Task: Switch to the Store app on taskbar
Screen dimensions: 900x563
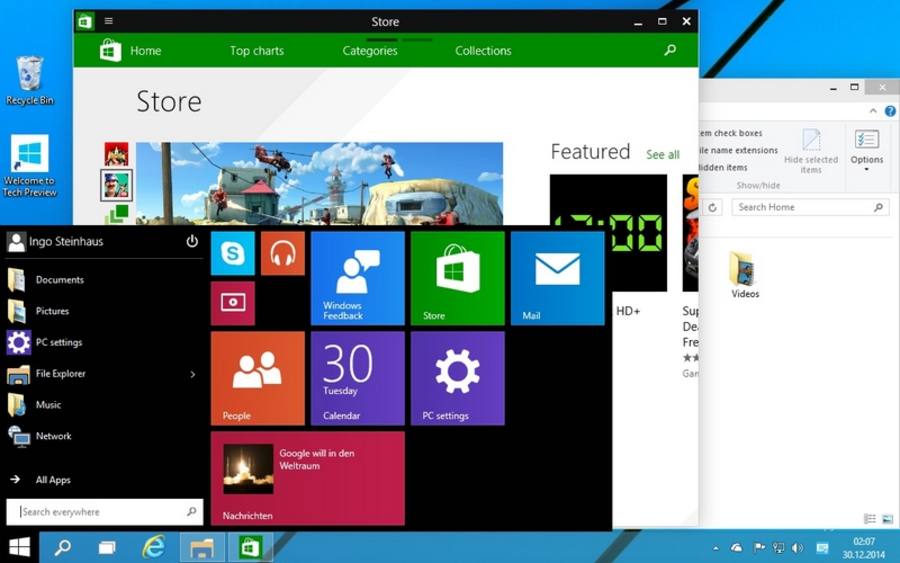Action: 250,548
